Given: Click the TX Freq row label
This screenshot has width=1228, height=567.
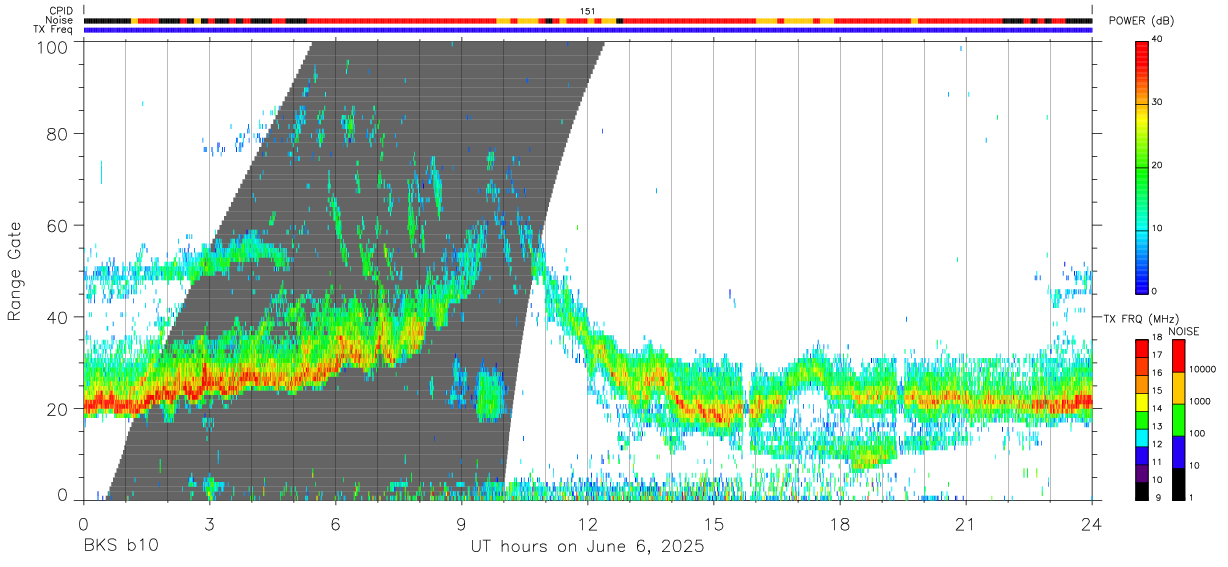Looking at the screenshot, I should 54,29.
